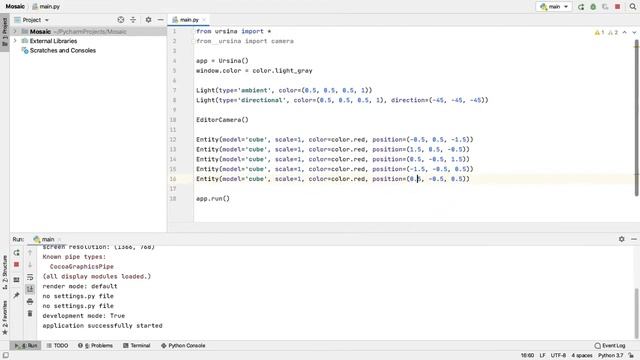Minimize the Run tool window
Screen dimensions: 640x360
point(634,239)
